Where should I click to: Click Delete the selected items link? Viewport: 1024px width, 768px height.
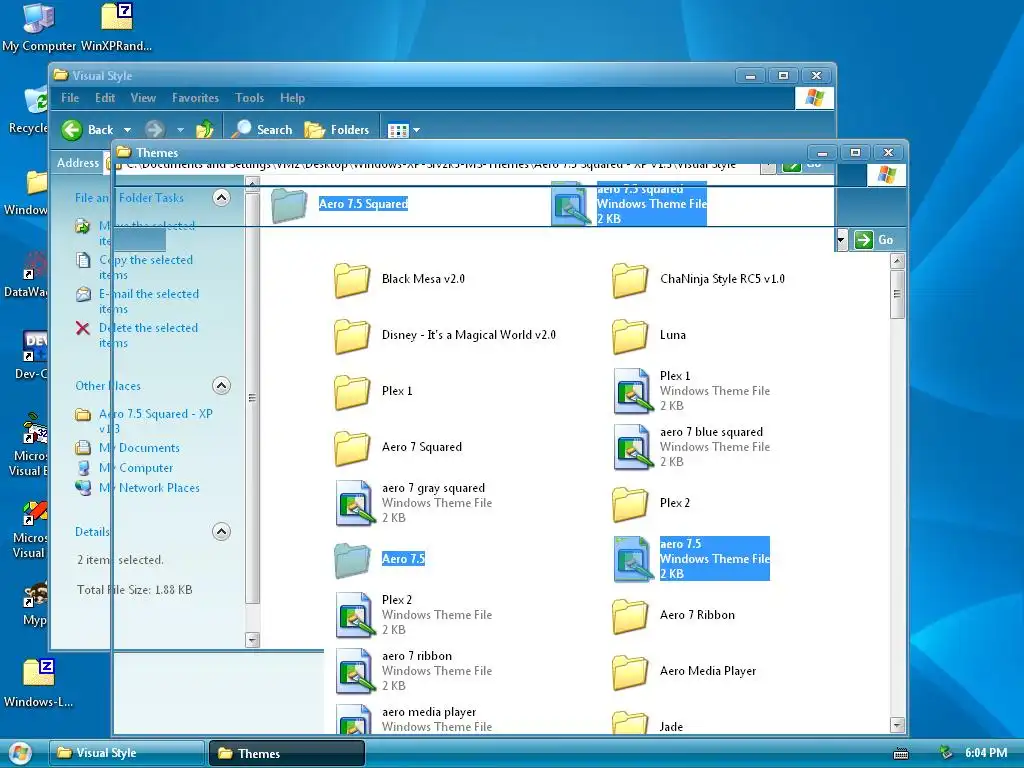pos(148,335)
